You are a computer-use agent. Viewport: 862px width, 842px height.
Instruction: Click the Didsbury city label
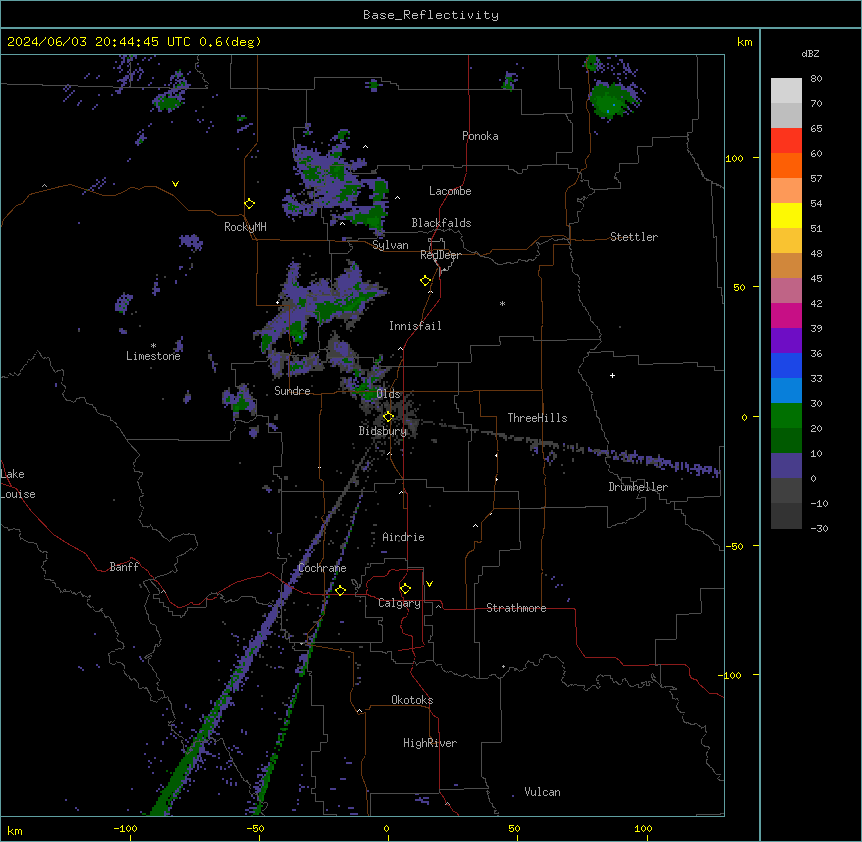point(383,431)
